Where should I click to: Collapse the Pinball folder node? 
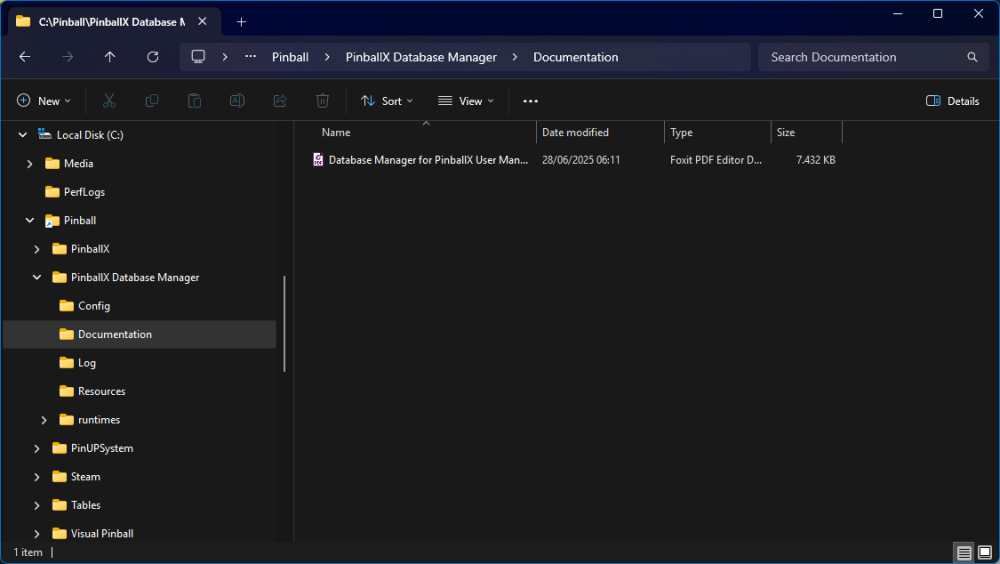[29, 220]
